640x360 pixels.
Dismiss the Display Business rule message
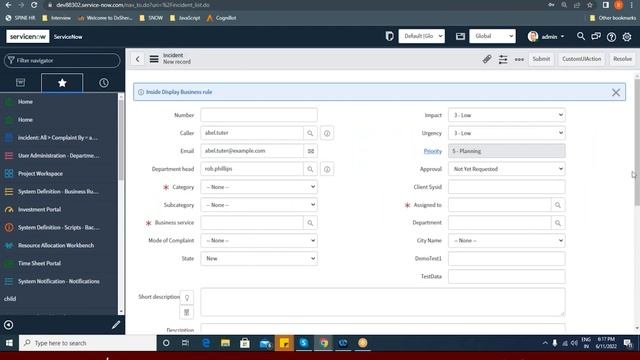click(616, 93)
